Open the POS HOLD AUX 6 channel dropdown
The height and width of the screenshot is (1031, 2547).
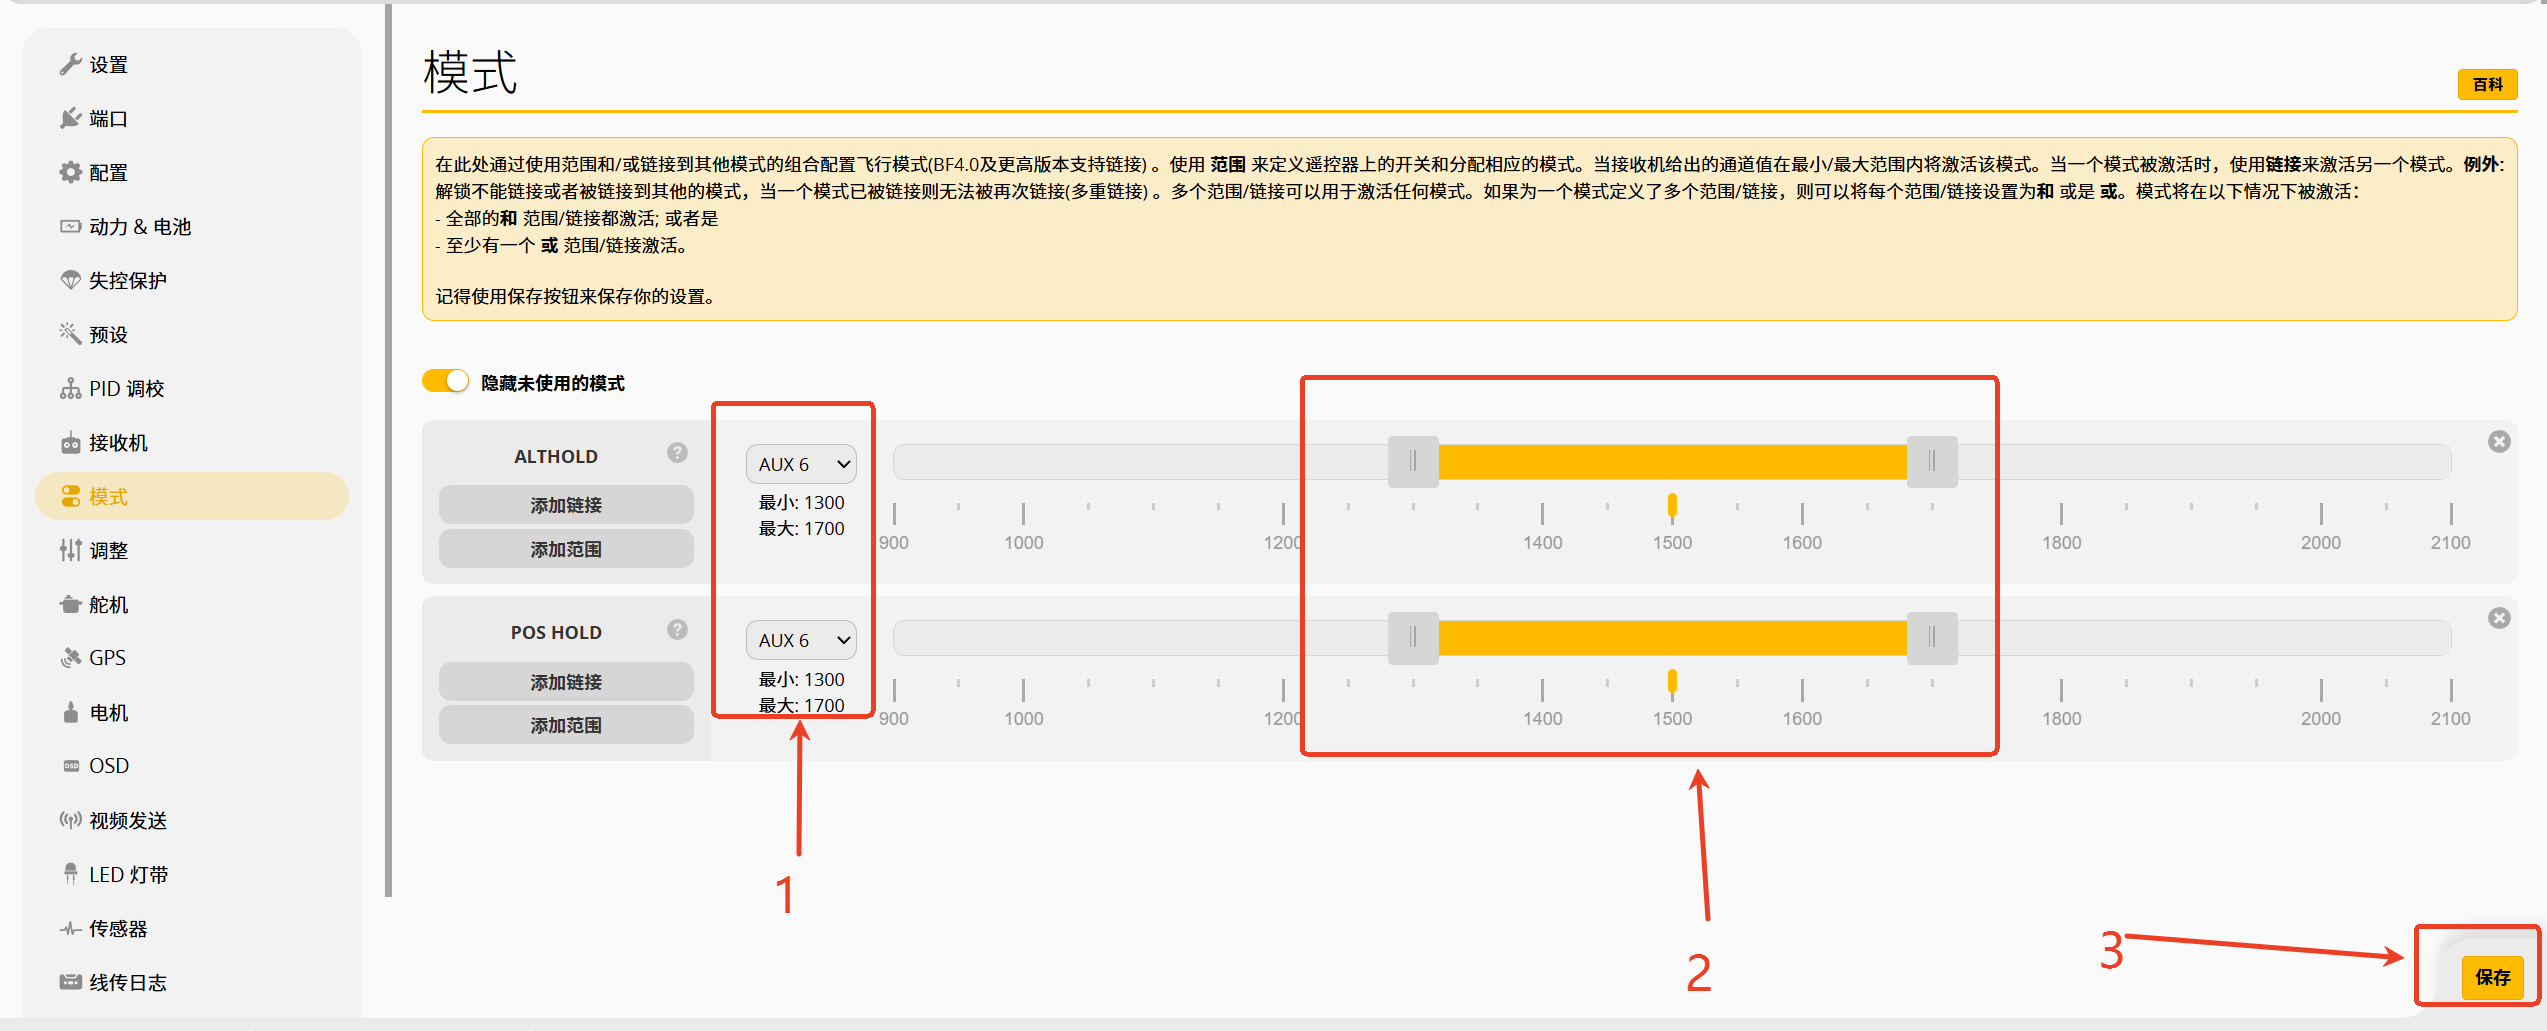pyautogui.click(x=801, y=640)
